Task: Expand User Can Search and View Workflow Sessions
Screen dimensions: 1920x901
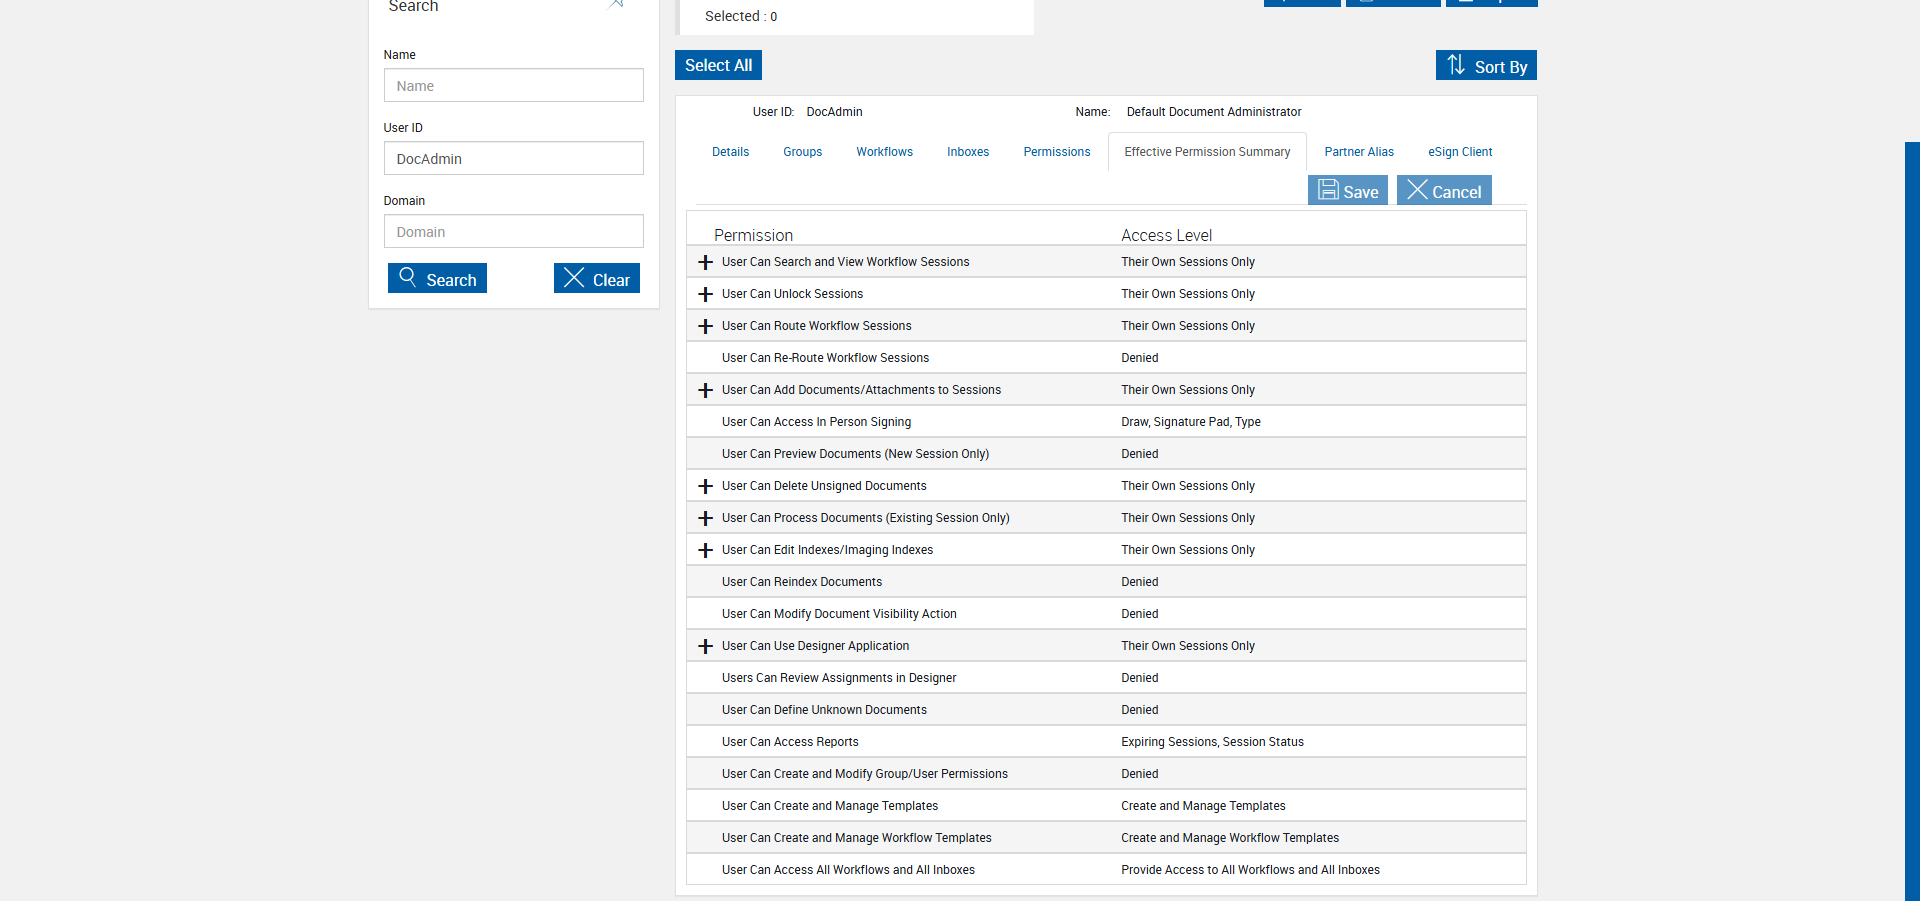Action: pyautogui.click(x=705, y=262)
